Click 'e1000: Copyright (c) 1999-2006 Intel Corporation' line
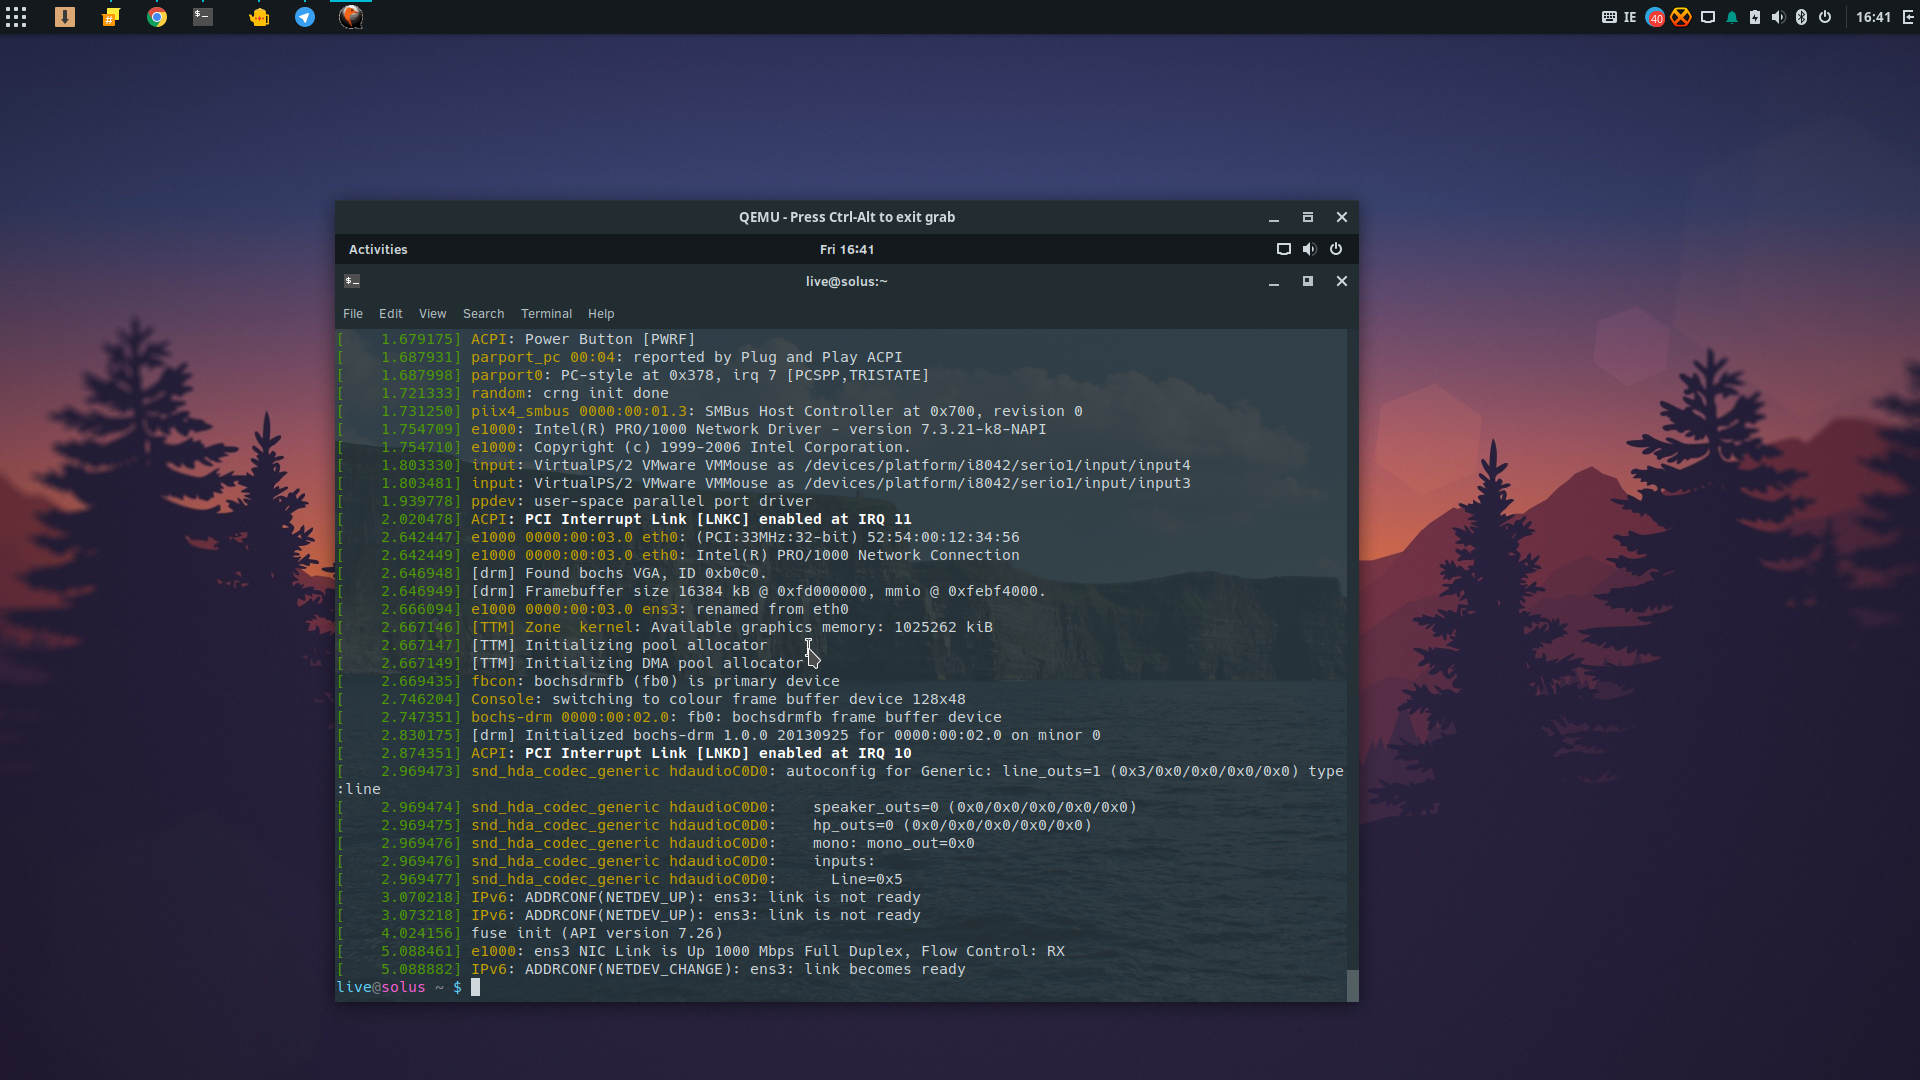The image size is (1920, 1080). (691, 447)
